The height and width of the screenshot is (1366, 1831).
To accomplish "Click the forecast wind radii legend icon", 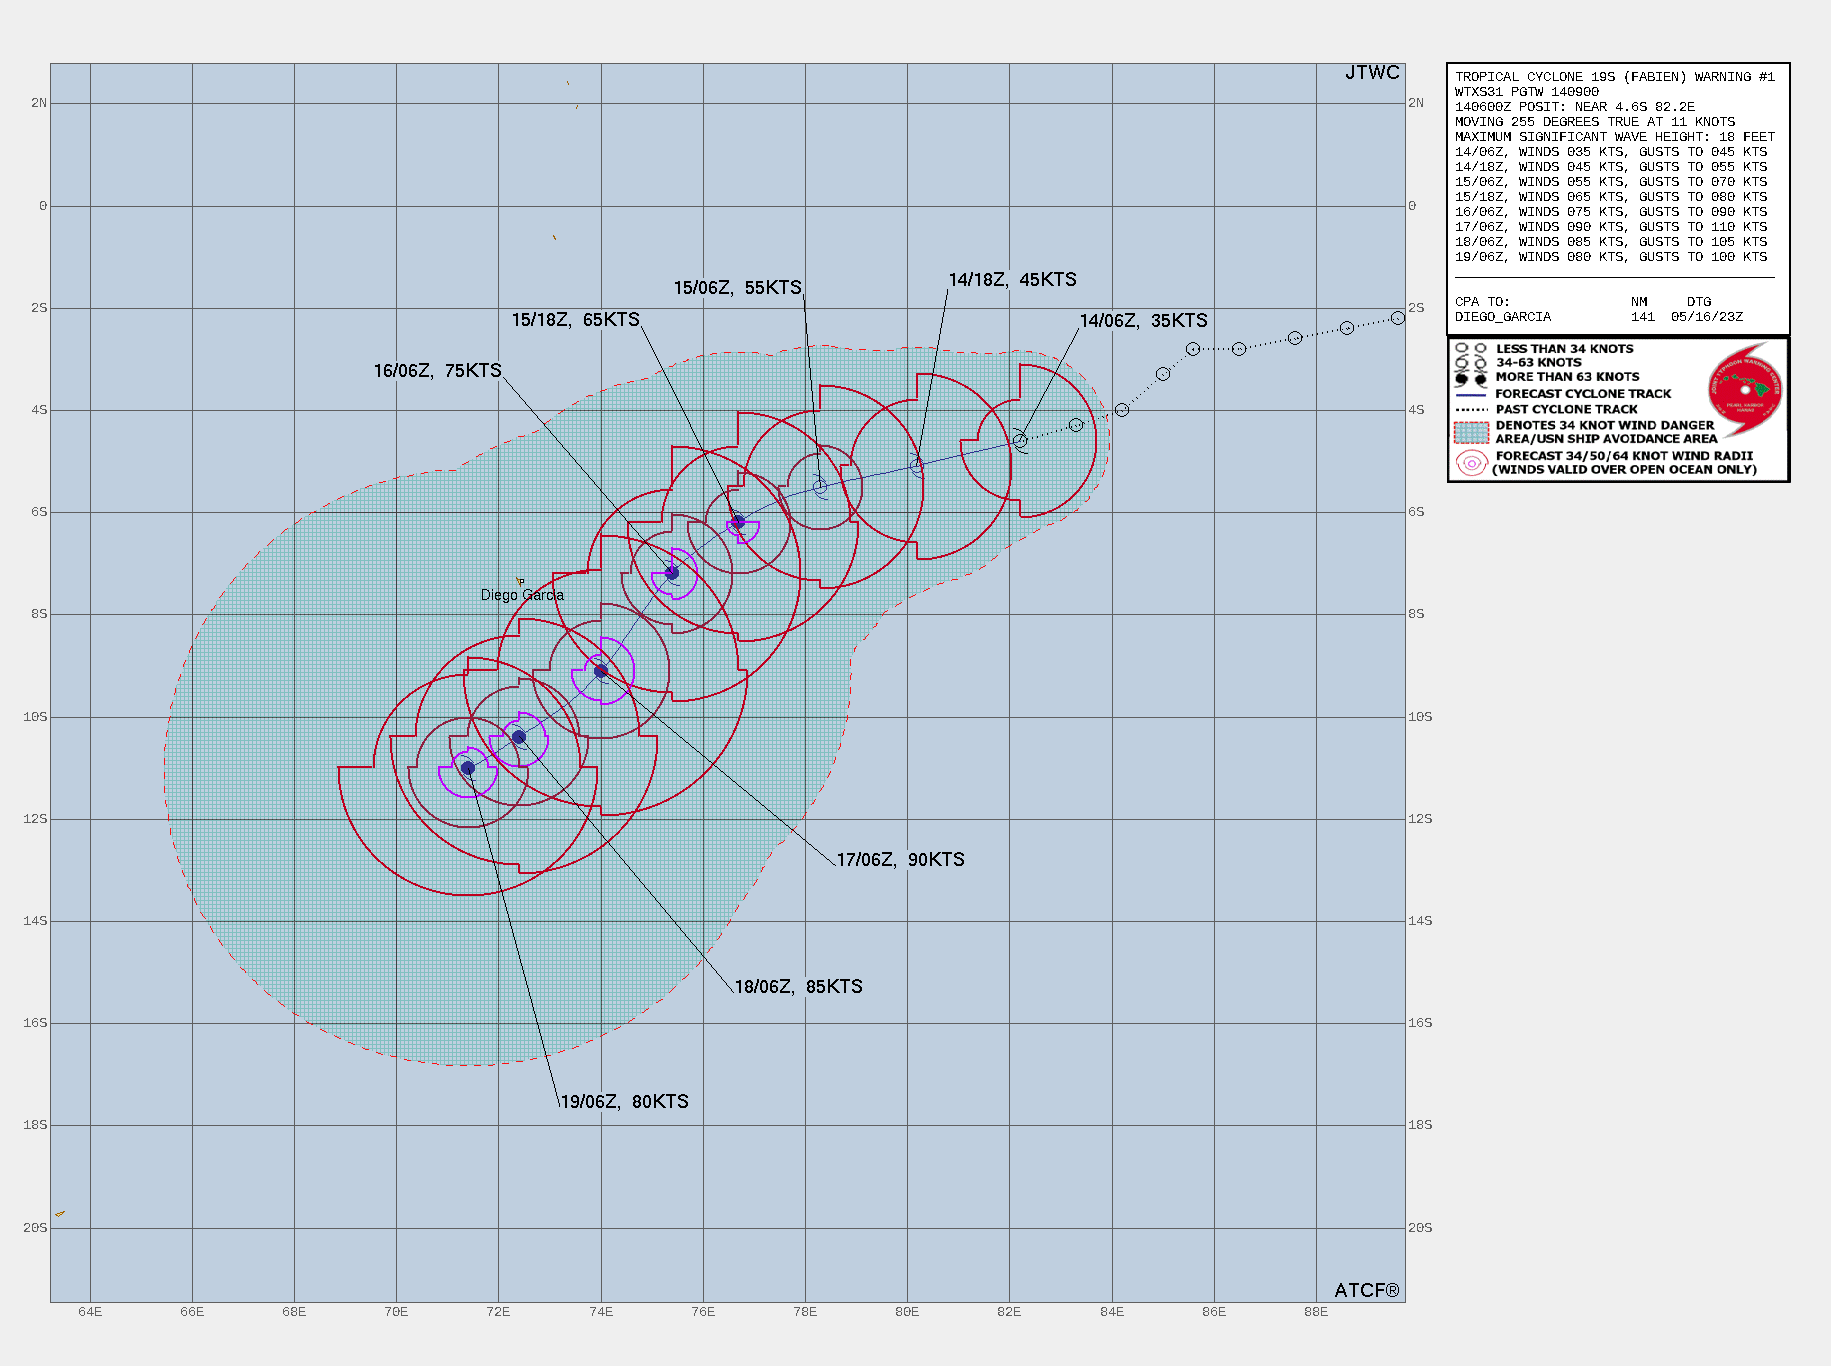I will point(1471,463).
